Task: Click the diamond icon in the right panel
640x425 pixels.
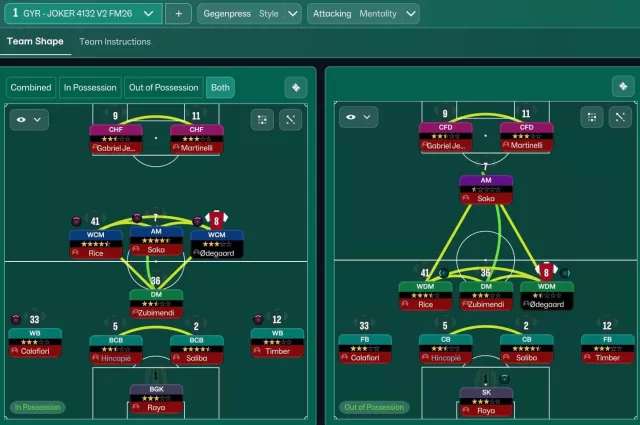Action: pyautogui.click(x=623, y=86)
